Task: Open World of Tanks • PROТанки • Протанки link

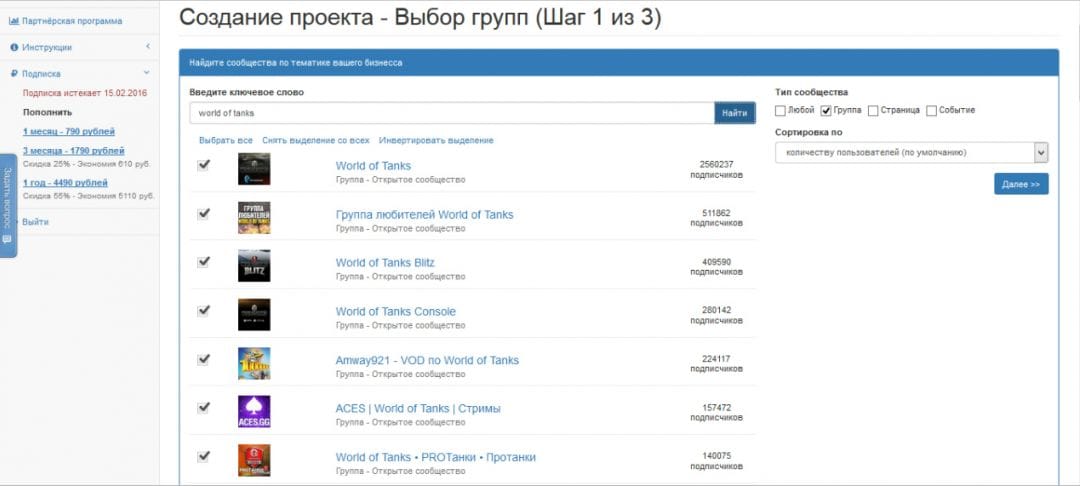Action: (435, 458)
